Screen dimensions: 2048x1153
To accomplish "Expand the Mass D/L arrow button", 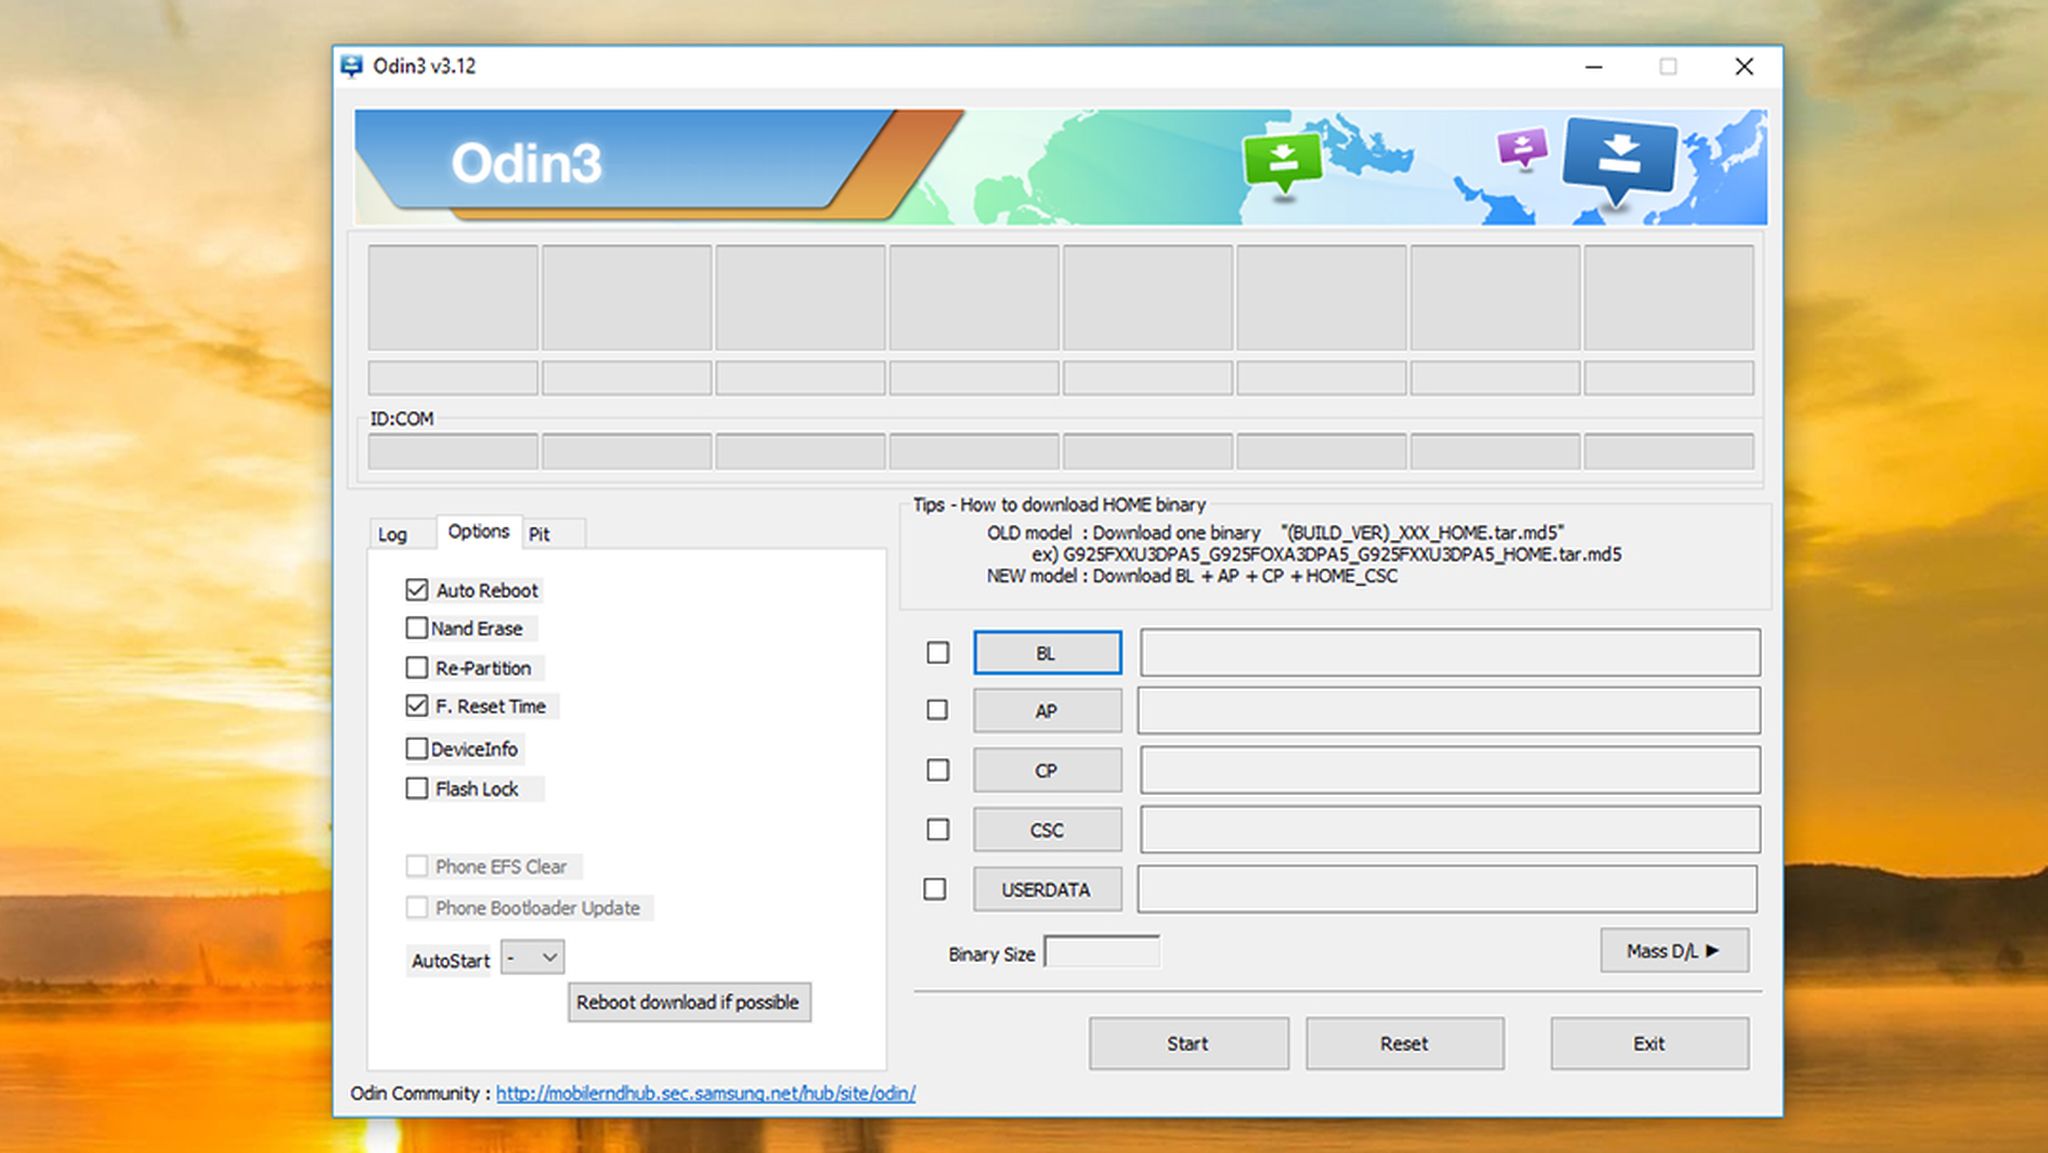I will [1673, 951].
